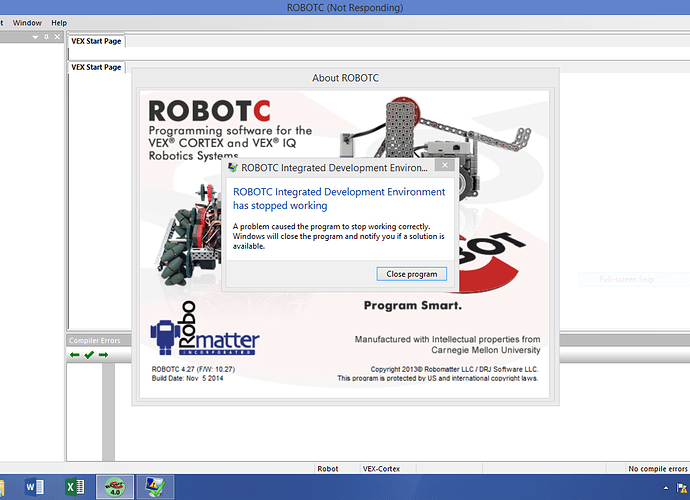The image size is (690, 500).
Task: Switch to ROBOTC 4.0 taskbar icon
Action: [115, 487]
